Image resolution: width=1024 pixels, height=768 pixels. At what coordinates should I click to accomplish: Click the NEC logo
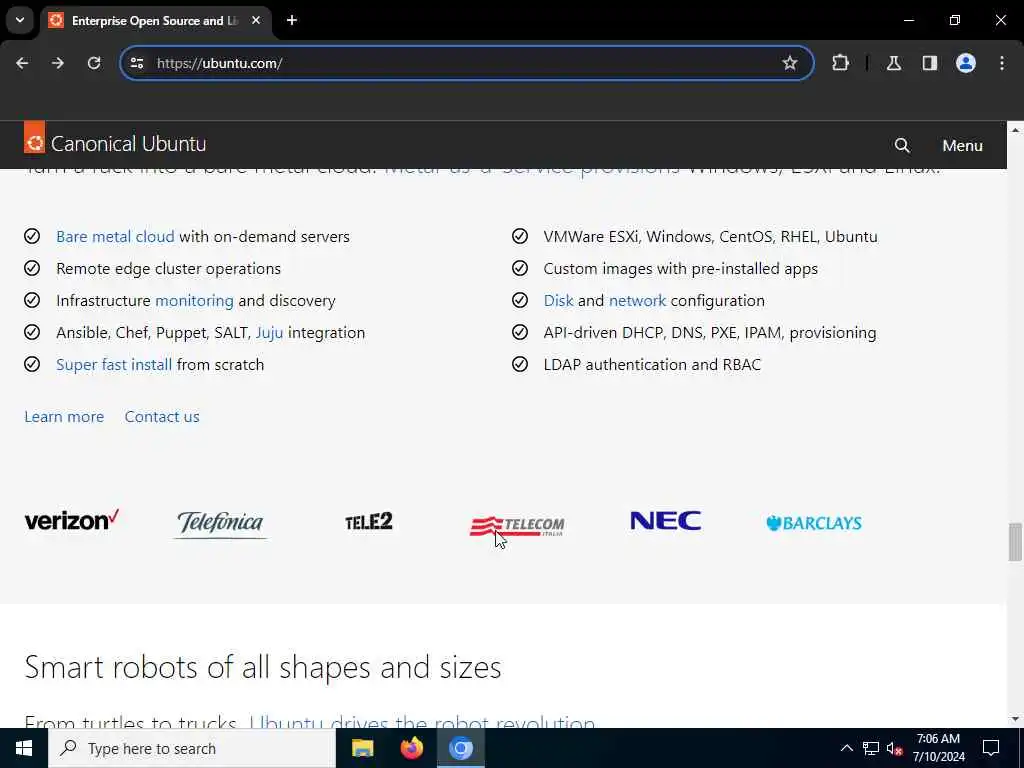(665, 520)
